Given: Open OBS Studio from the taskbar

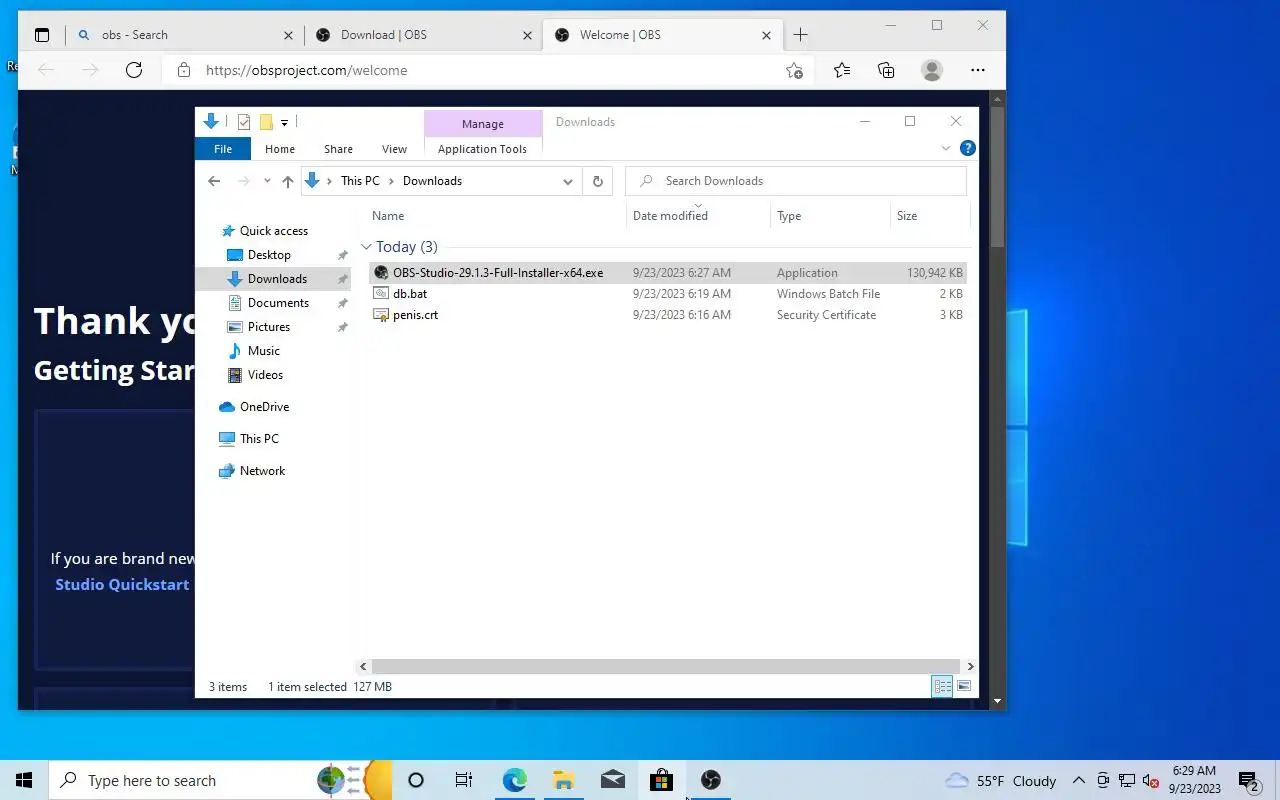Looking at the screenshot, I should tap(711, 780).
